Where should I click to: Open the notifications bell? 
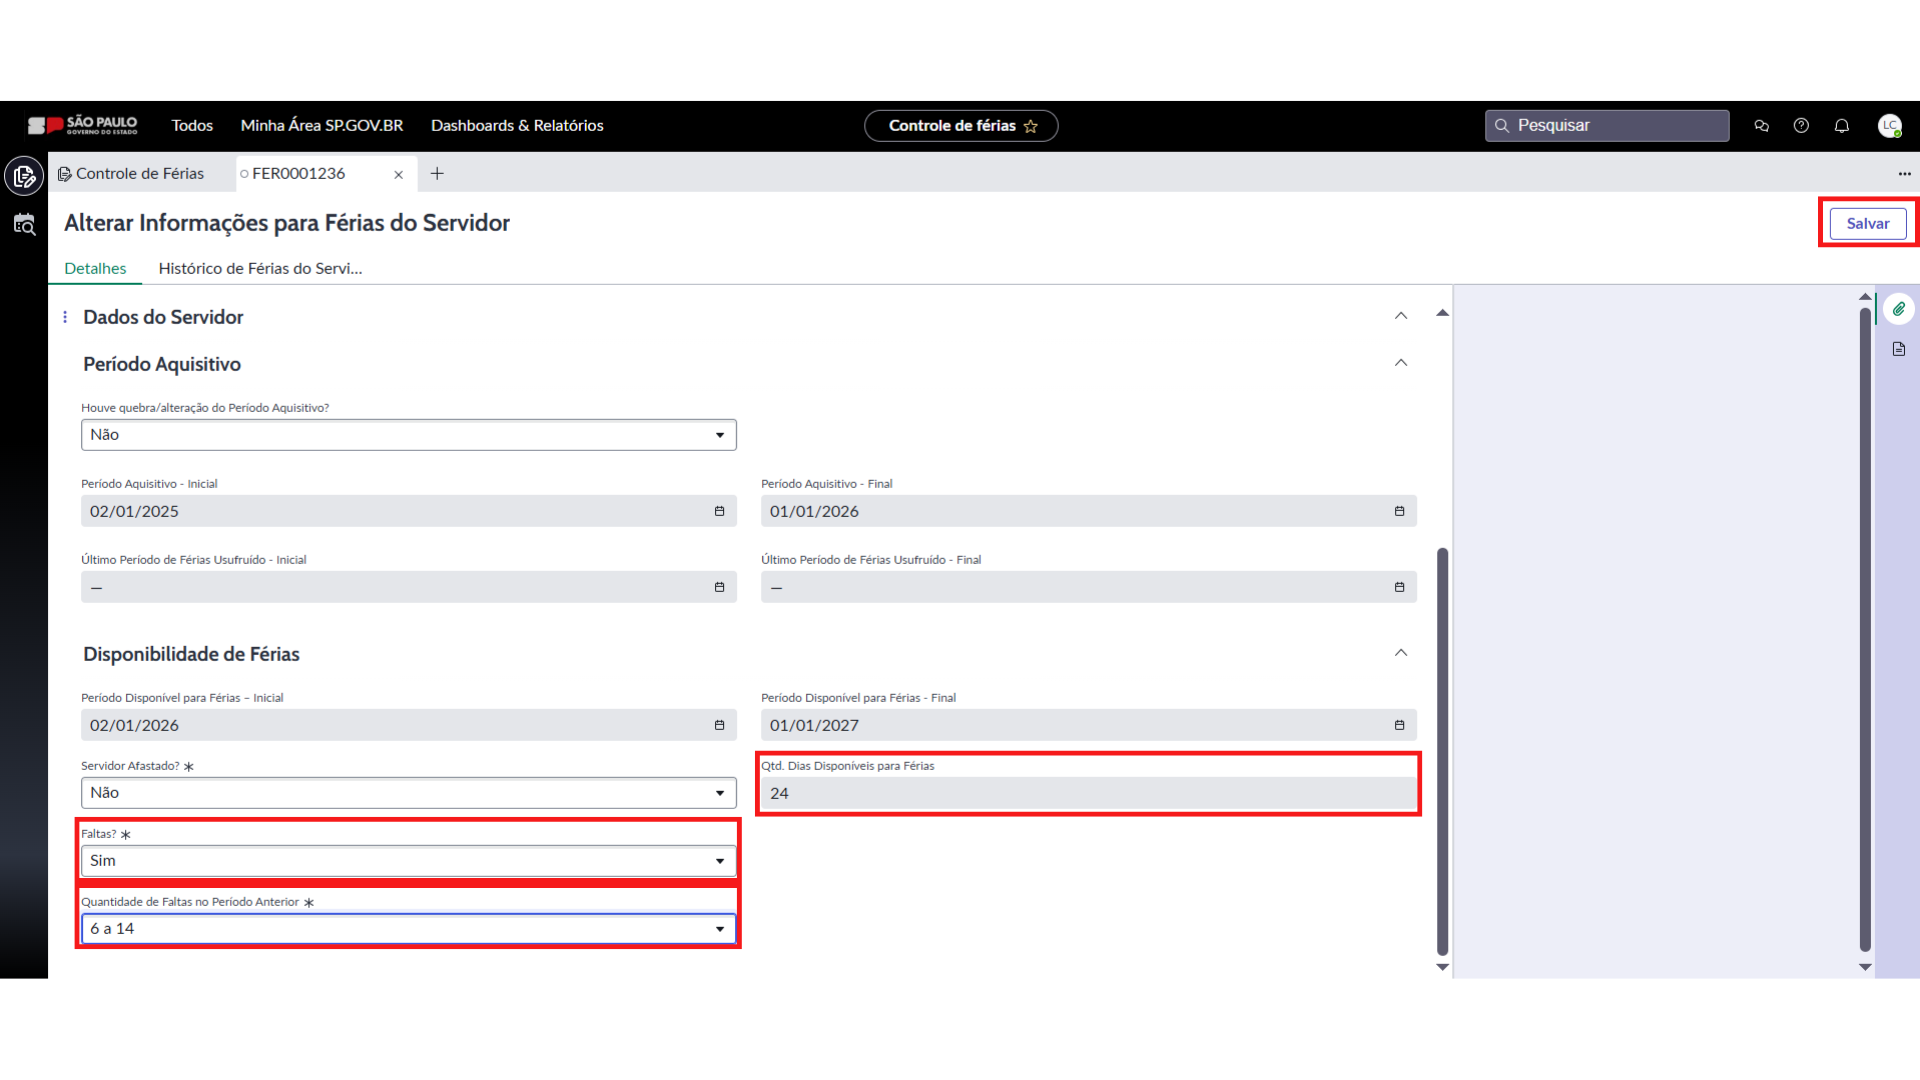pyautogui.click(x=1841, y=126)
